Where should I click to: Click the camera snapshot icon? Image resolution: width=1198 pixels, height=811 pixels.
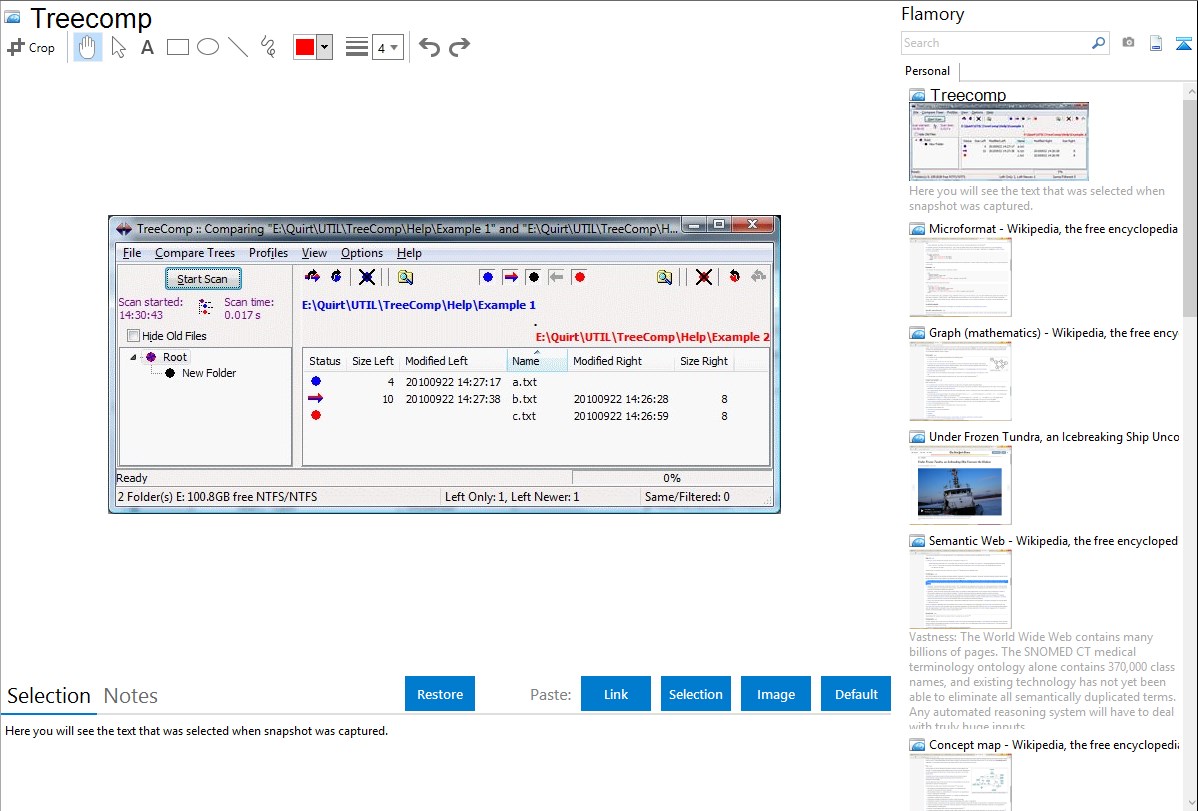click(x=1128, y=43)
